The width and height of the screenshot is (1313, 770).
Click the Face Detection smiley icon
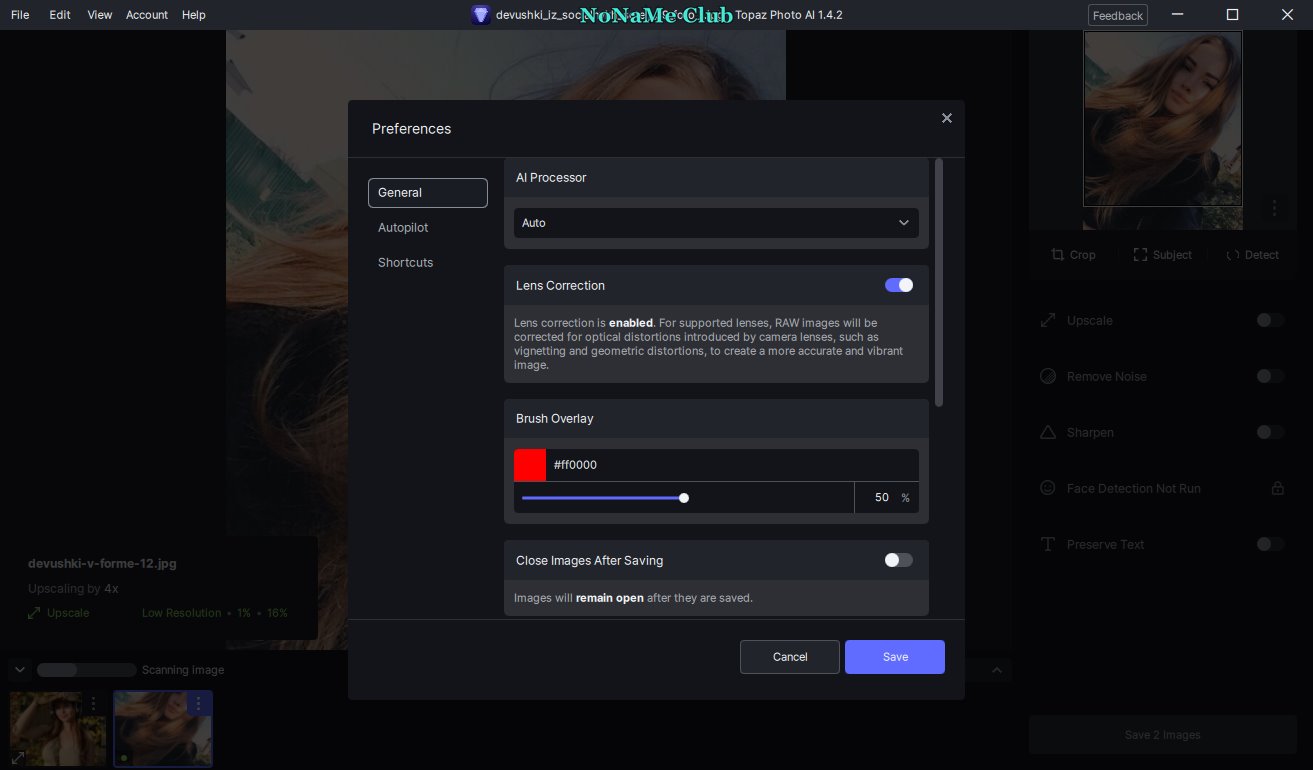(1048, 488)
